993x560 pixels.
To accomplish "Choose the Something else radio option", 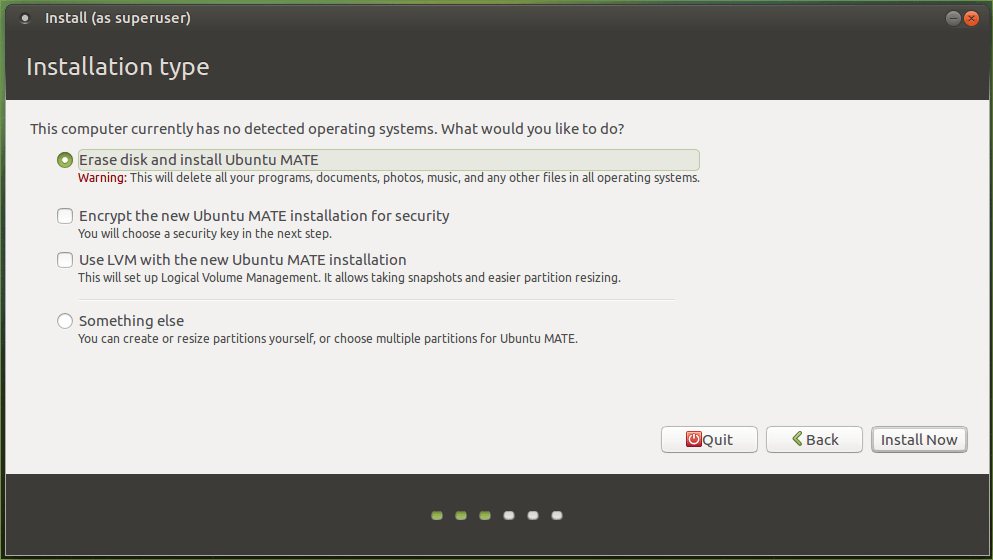I will point(65,321).
